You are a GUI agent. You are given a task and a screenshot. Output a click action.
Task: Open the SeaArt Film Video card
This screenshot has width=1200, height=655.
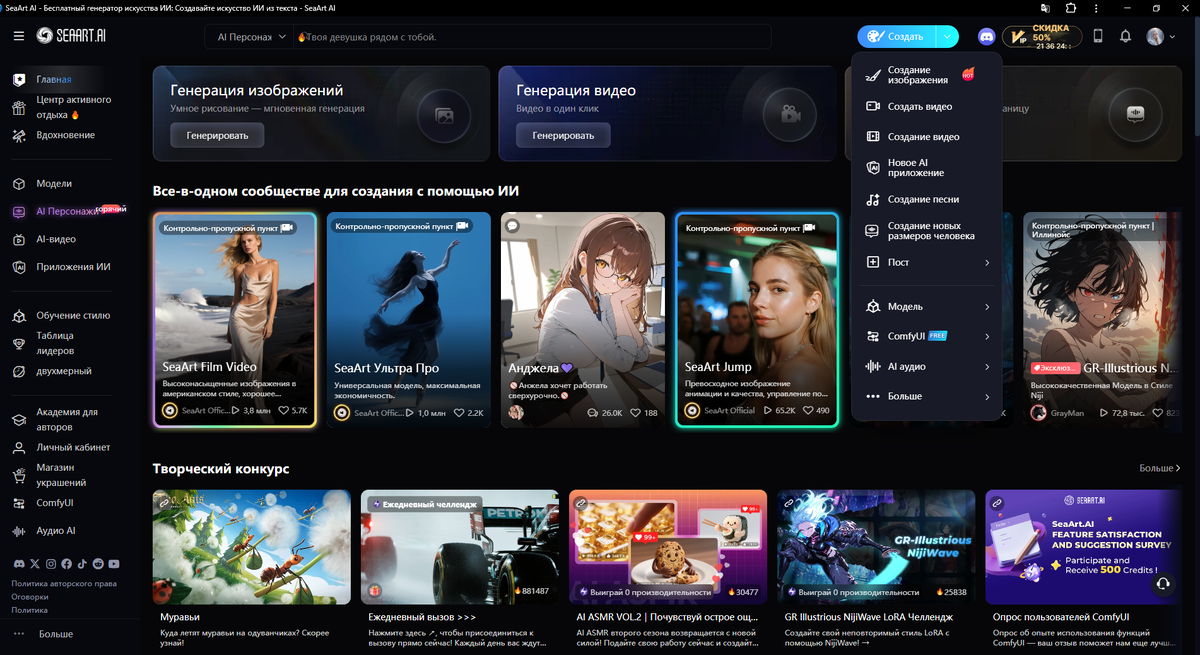tap(235, 320)
